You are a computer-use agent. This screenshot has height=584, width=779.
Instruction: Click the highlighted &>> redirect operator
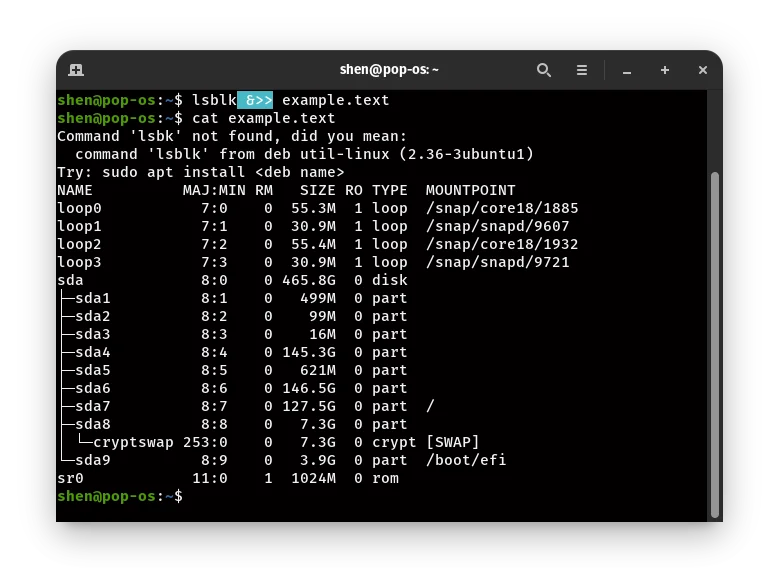tap(255, 100)
